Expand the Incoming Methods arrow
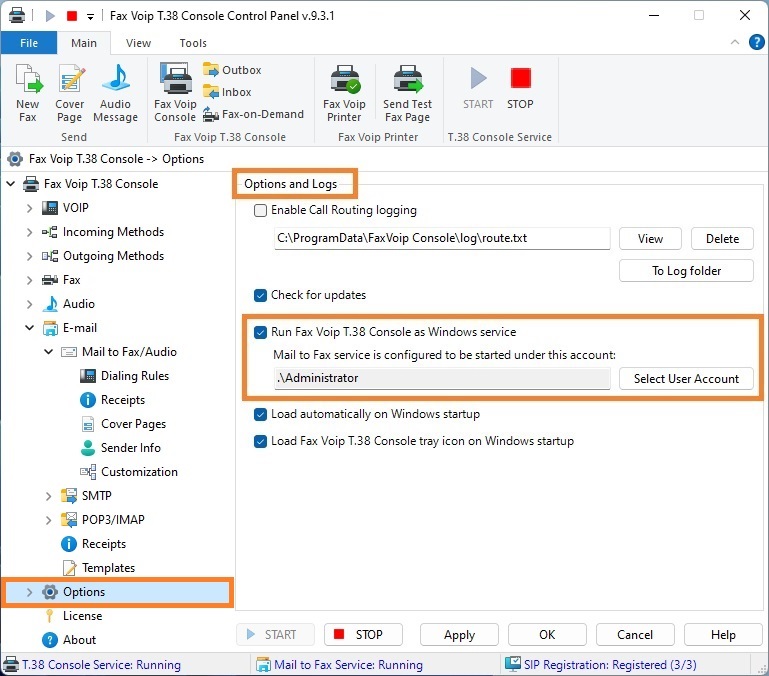This screenshot has width=769, height=676. 29,233
